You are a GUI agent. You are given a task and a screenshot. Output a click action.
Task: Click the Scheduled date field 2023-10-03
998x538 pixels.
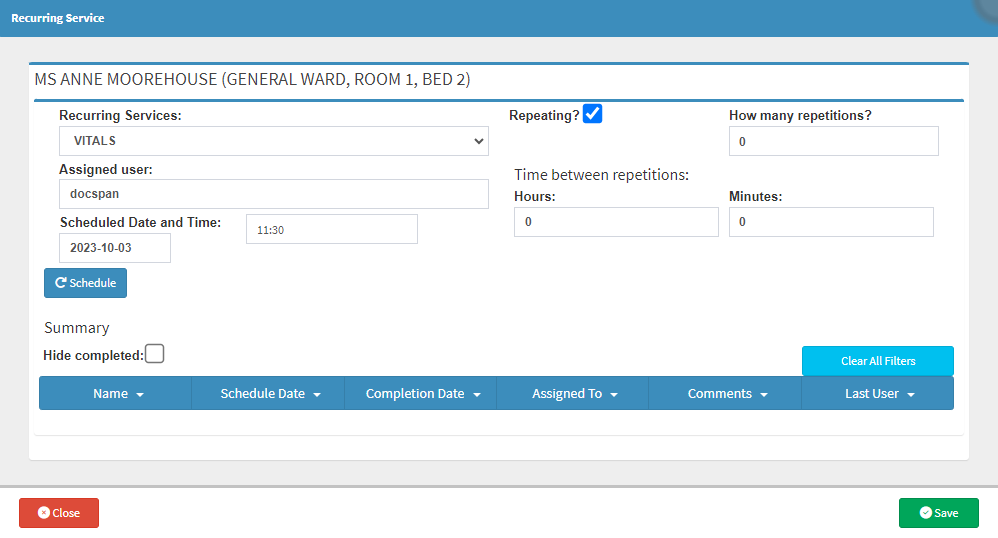coord(115,248)
